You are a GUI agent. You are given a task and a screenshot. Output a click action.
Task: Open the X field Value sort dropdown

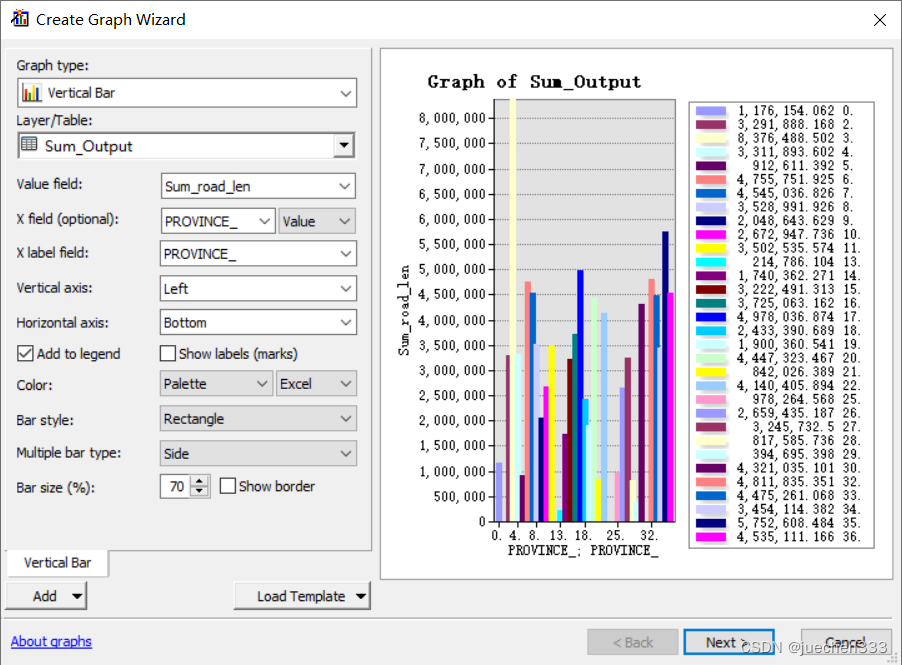pos(317,221)
